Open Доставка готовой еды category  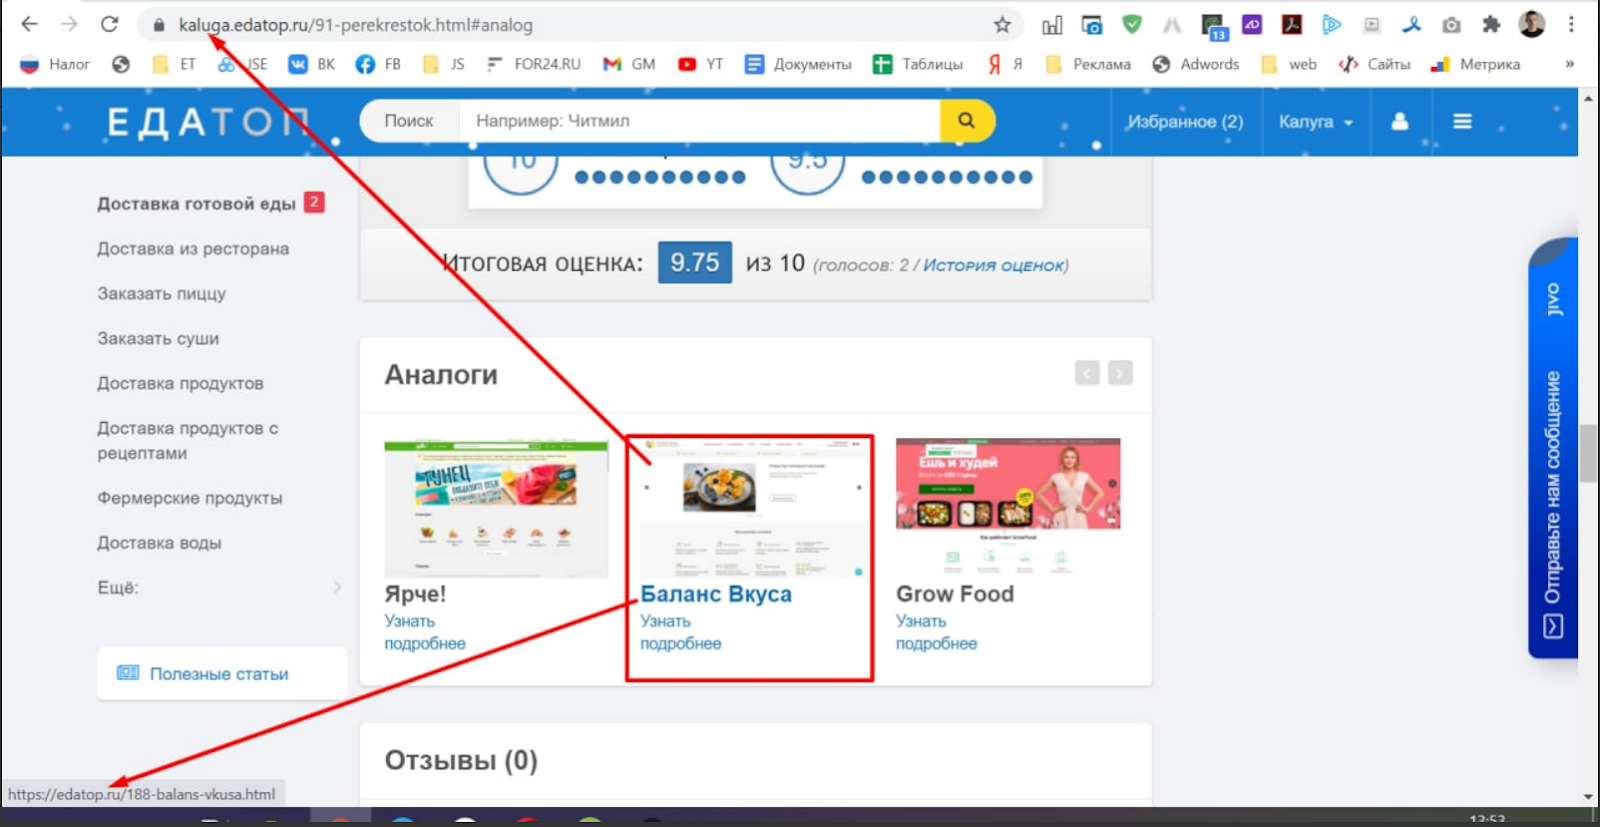(x=197, y=204)
